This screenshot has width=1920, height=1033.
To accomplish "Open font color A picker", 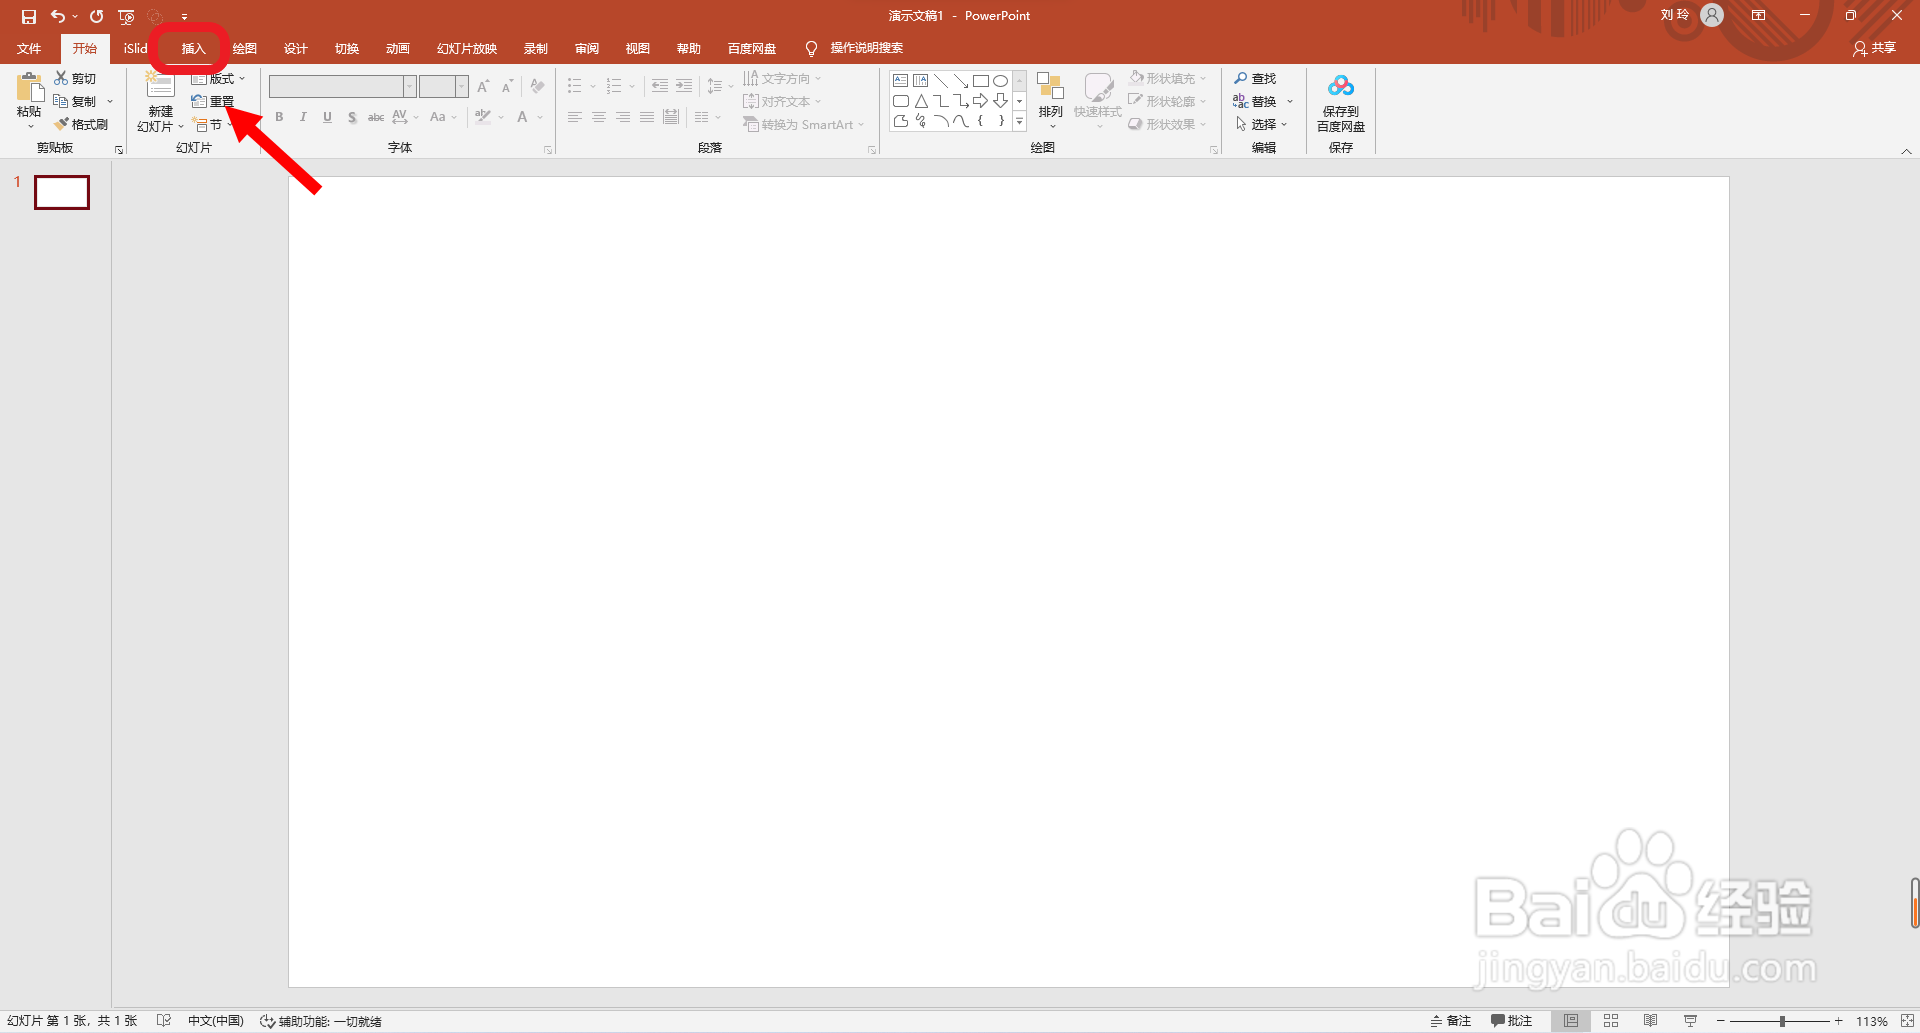I will [522, 117].
